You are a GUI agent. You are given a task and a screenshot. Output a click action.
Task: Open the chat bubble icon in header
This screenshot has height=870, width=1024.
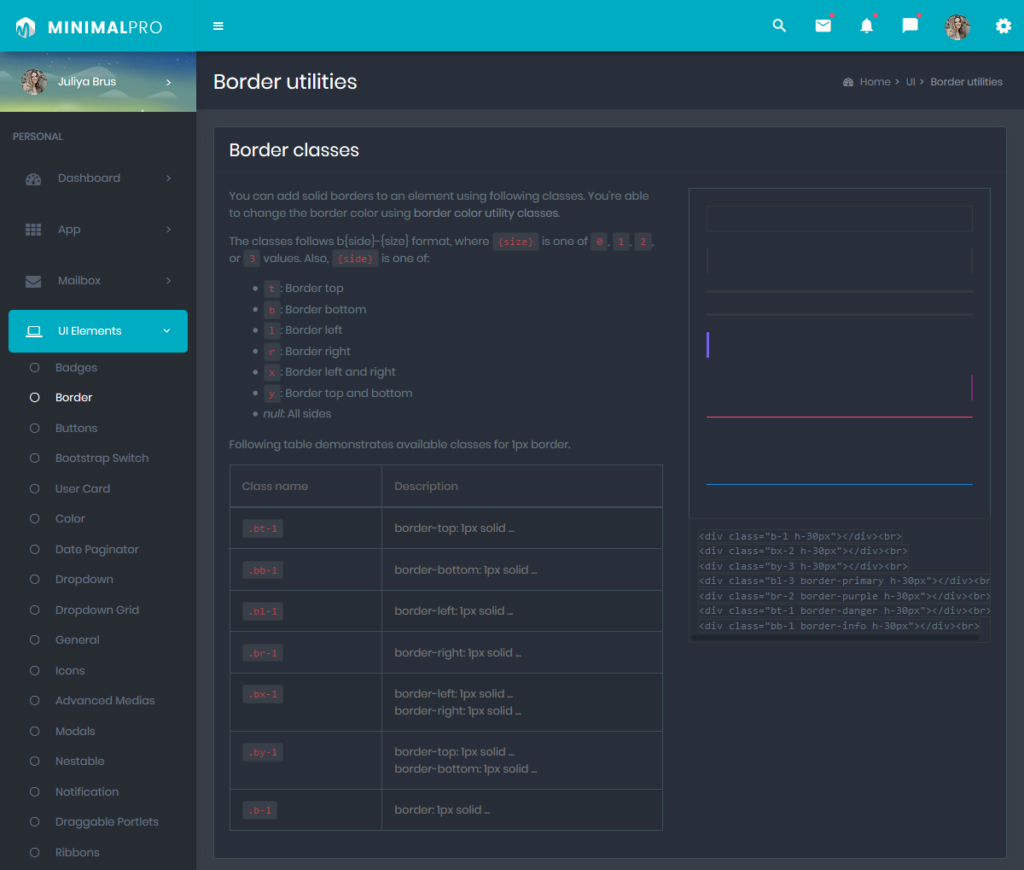[x=910, y=25]
